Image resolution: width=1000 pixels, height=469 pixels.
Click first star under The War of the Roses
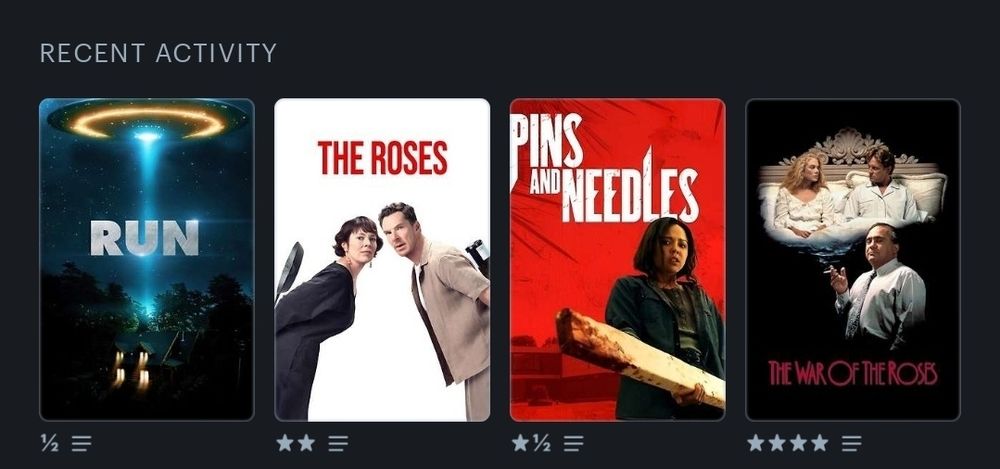756,443
